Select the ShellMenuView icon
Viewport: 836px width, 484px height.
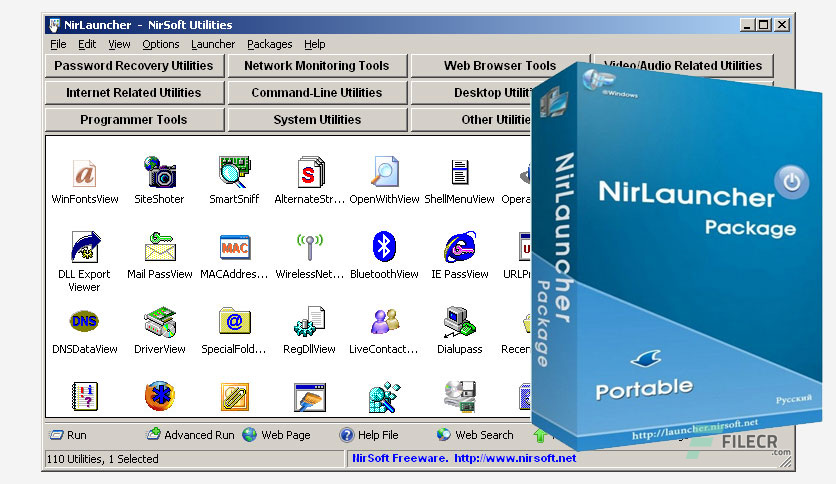tap(460, 173)
